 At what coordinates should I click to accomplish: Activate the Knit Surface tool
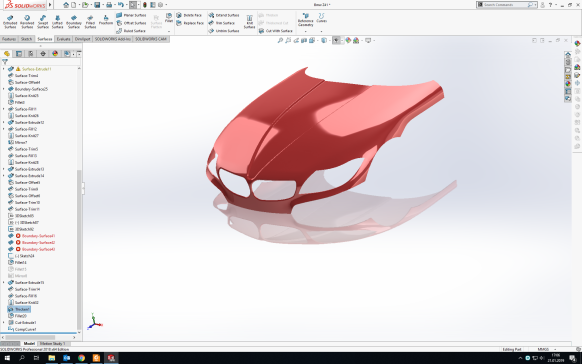pyautogui.click(x=249, y=22)
